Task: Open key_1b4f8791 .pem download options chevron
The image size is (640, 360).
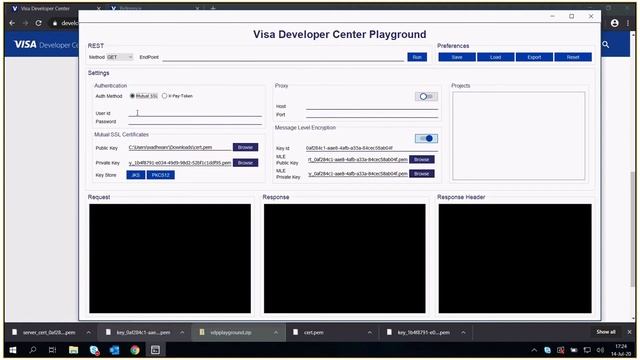Action: click(463, 332)
